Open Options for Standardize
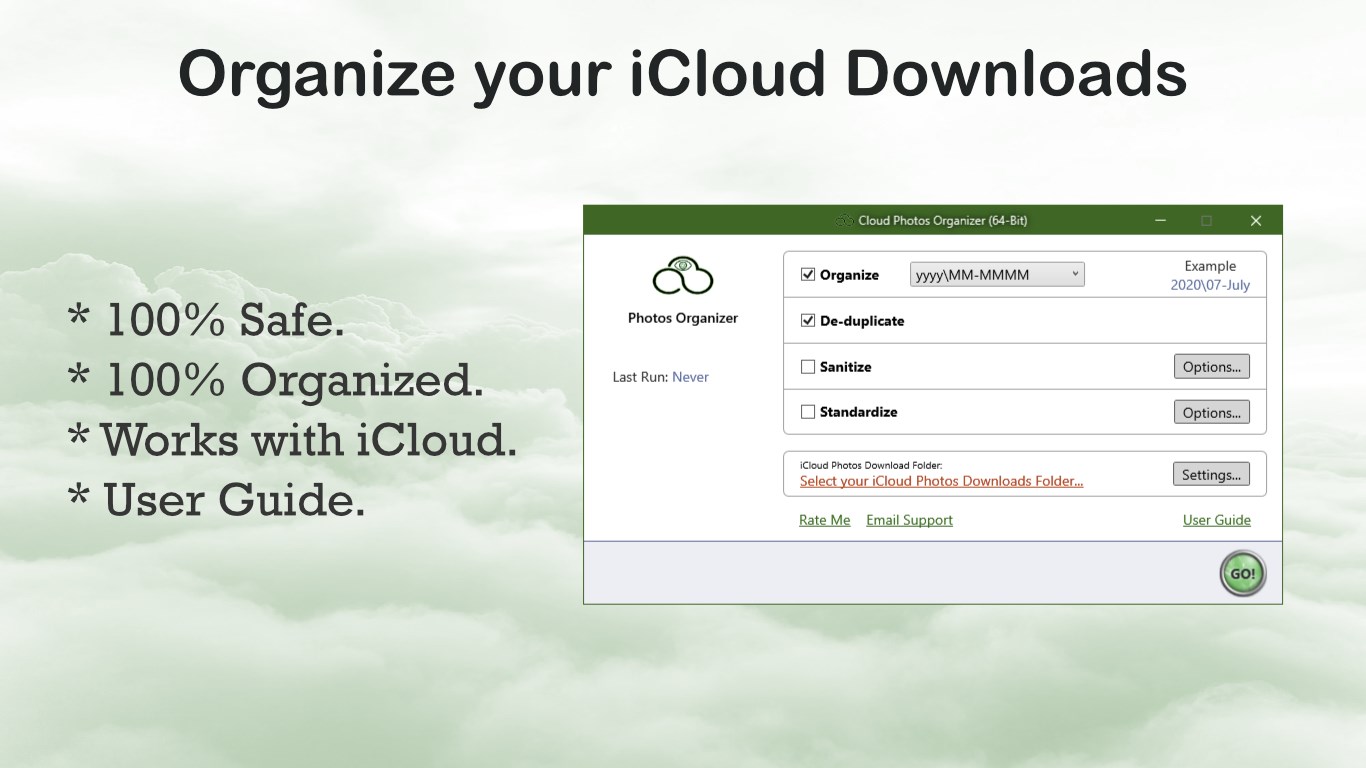 click(1211, 412)
